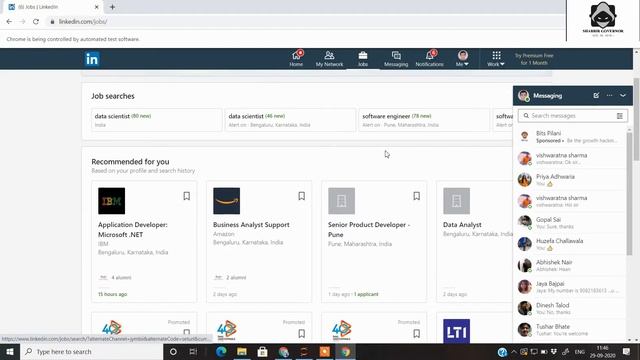Open conversation with Huzefa Challawala
This screenshot has width=640, height=360.
click(x=570, y=244)
